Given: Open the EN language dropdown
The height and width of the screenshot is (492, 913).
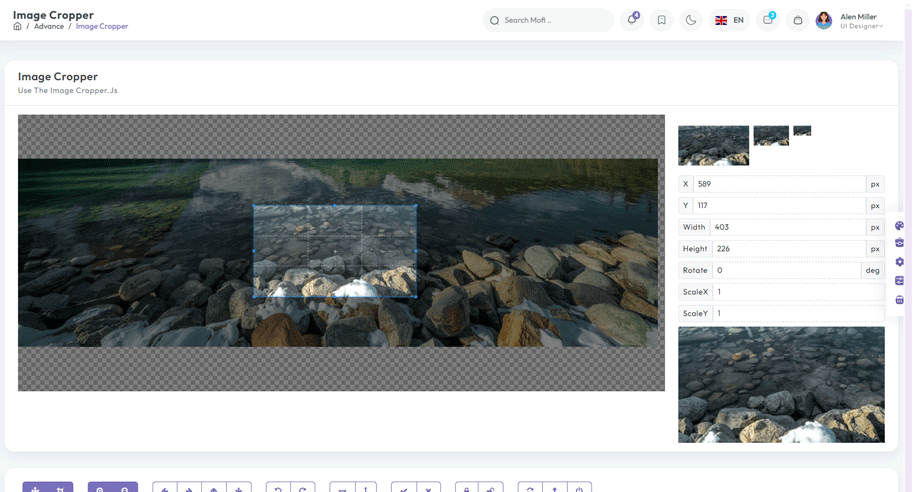Looking at the screenshot, I should [x=729, y=20].
